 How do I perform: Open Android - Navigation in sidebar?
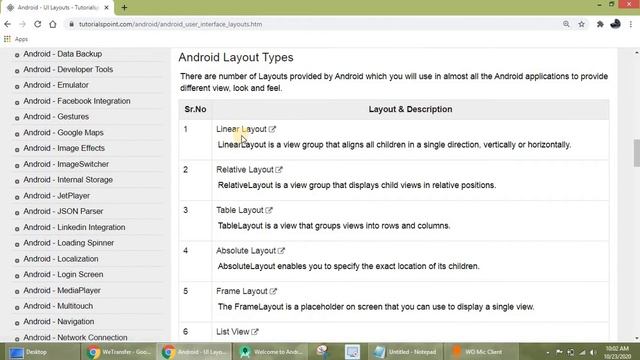click(58, 322)
